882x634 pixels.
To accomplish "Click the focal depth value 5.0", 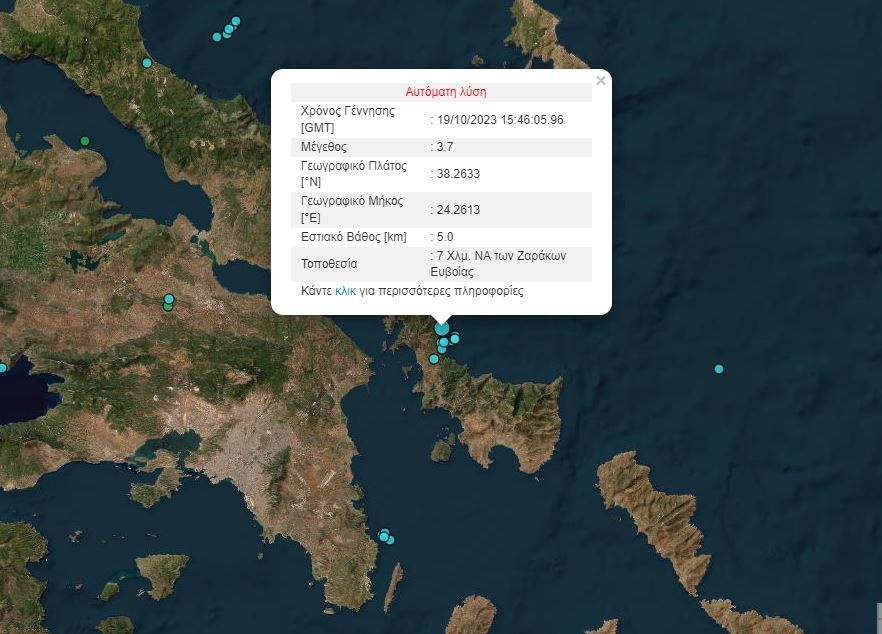I will pos(443,237).
